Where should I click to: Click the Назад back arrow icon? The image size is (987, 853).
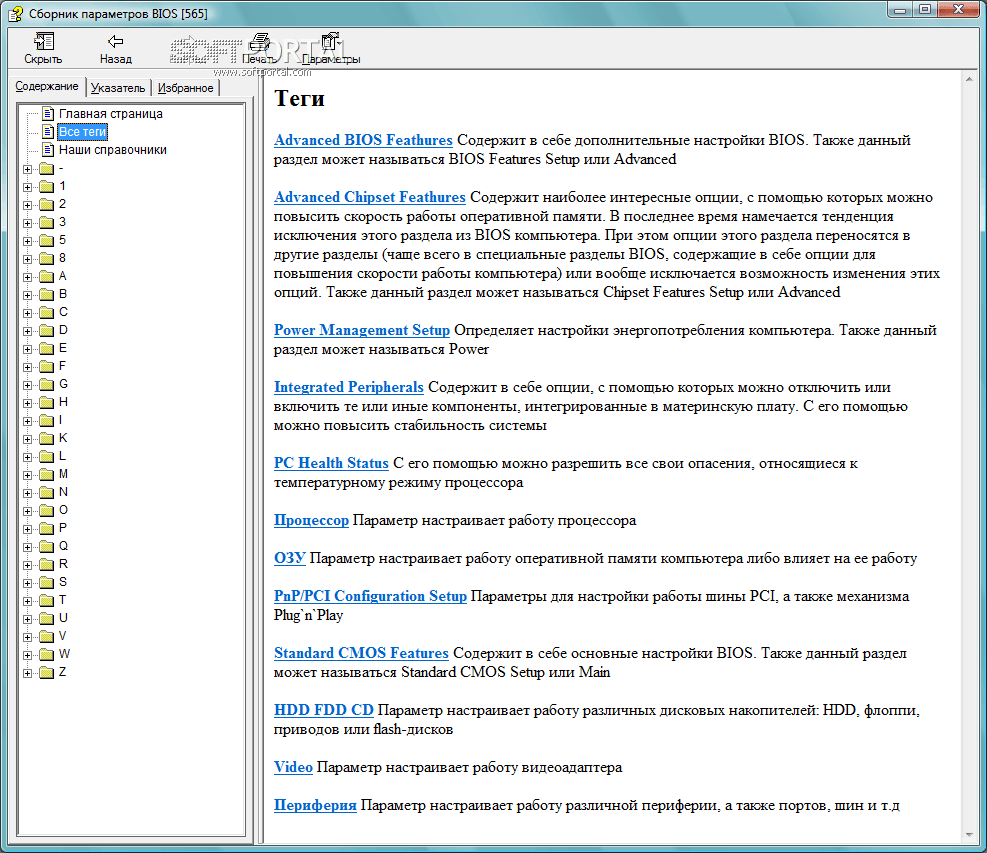coord(115,42)
